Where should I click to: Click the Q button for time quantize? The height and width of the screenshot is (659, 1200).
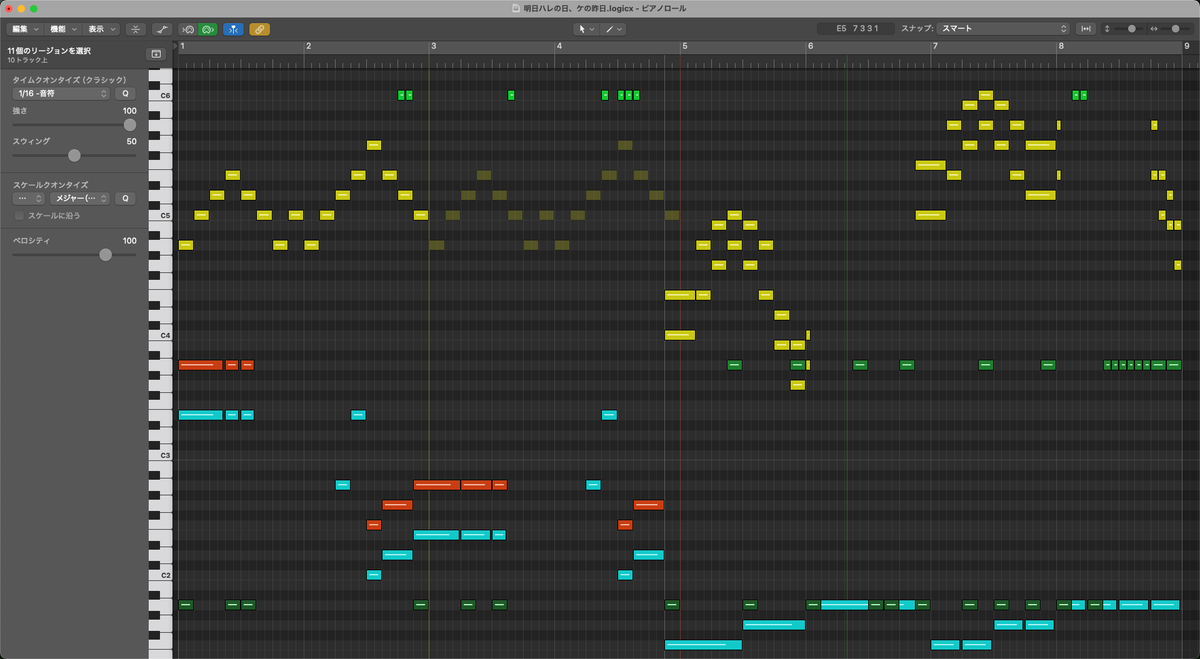126,93
